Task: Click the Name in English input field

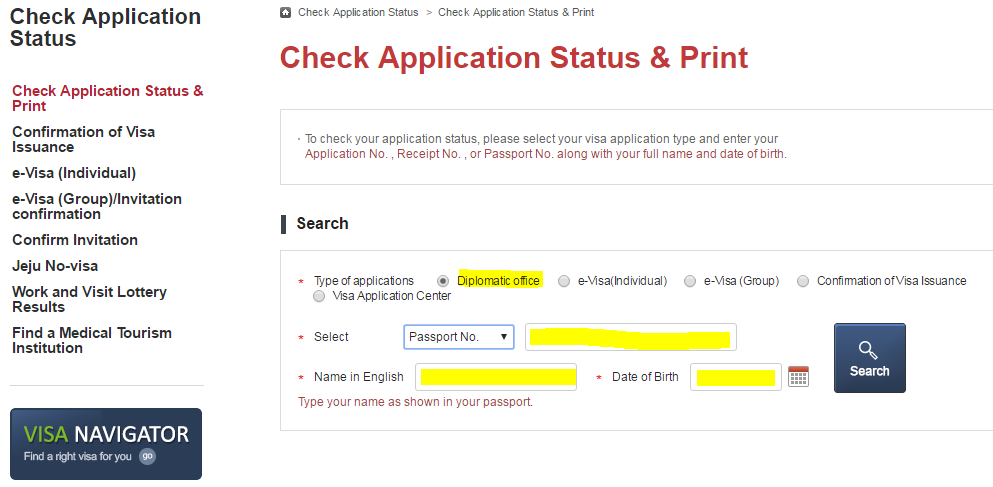Action: click(496, 377)
